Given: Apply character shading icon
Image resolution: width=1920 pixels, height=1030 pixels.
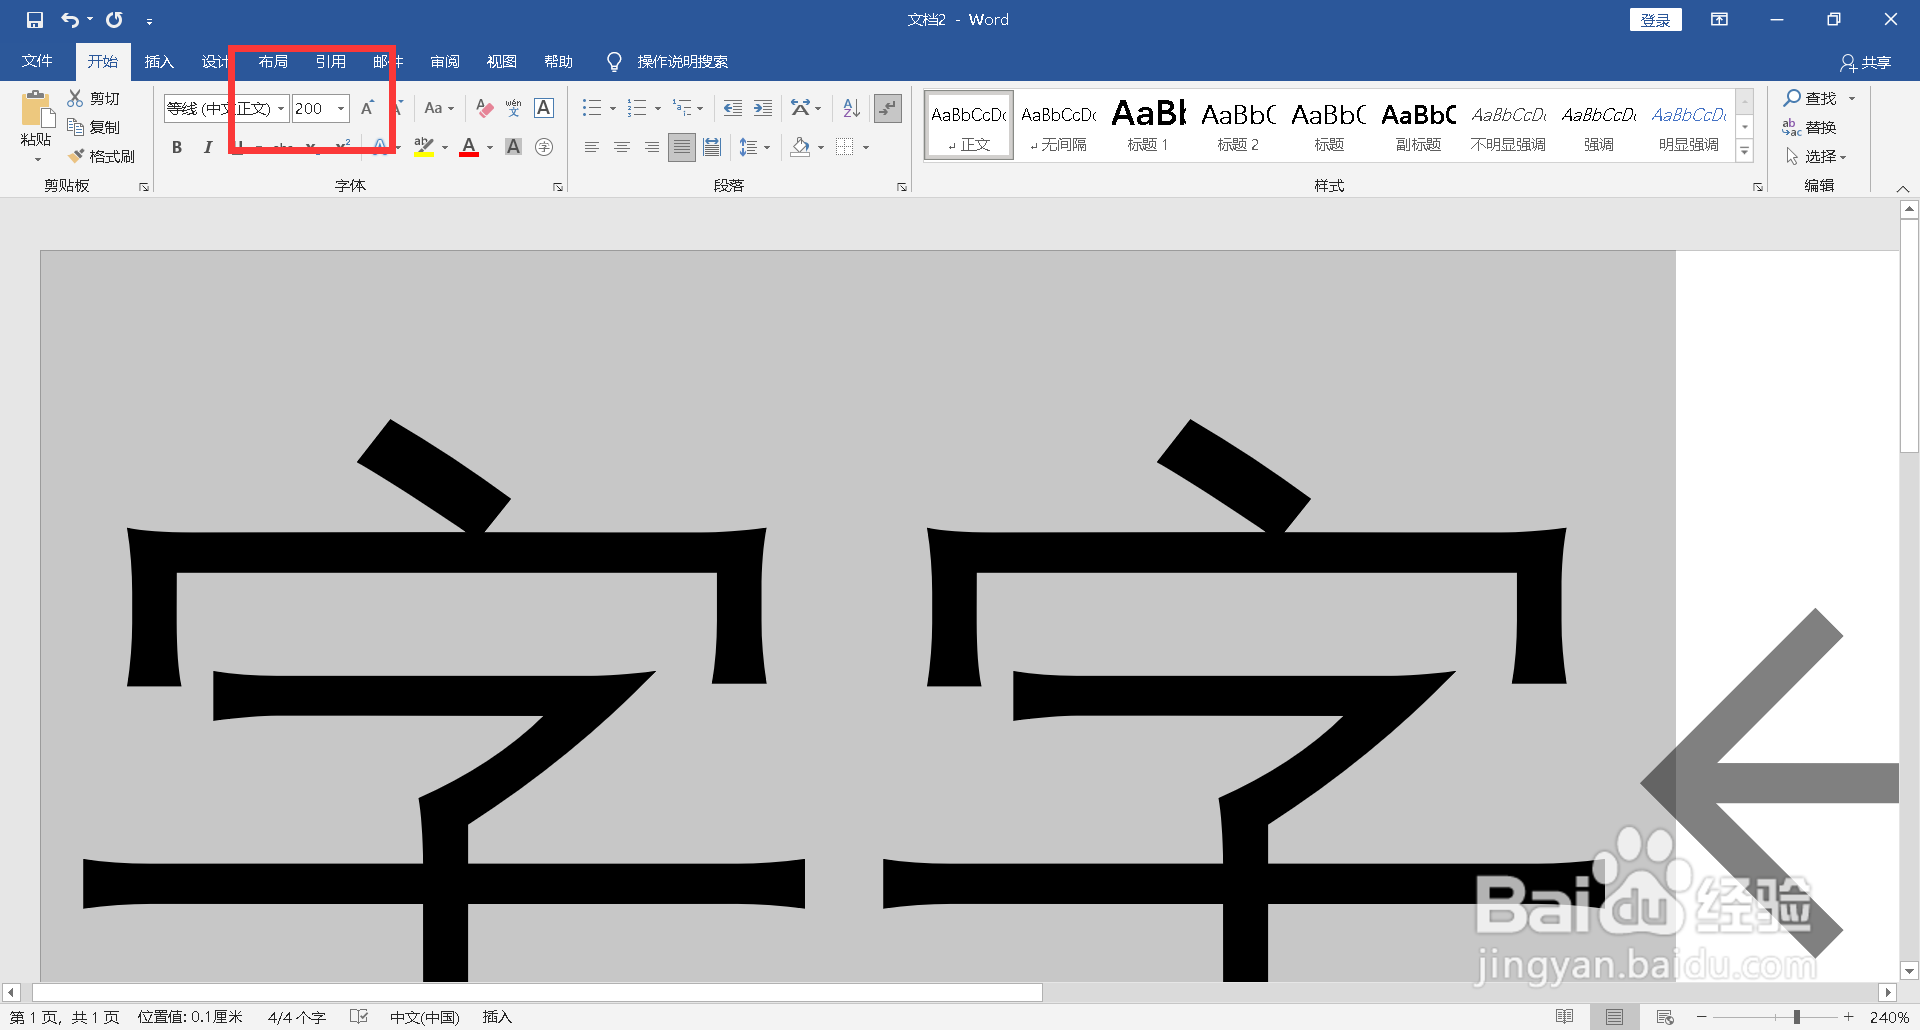Looking at the screenshot, I should [514, 147].
